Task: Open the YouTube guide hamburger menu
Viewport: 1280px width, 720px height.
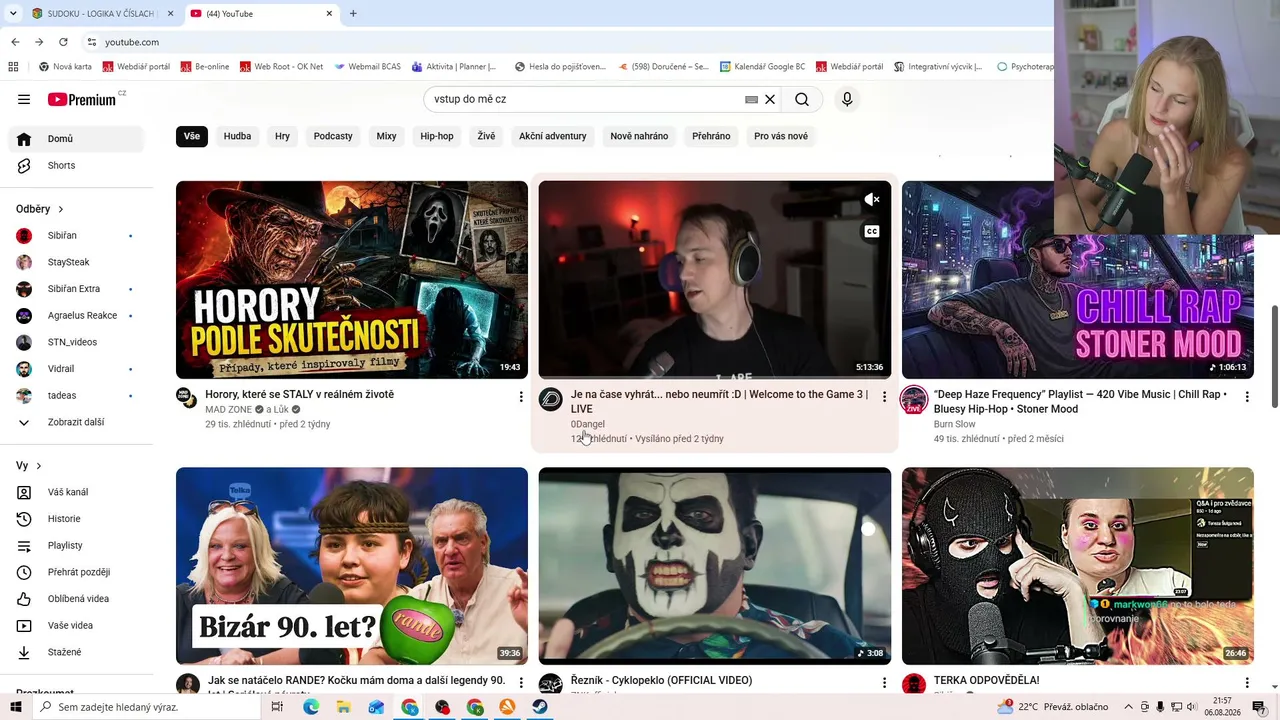Action: (24, 99)
